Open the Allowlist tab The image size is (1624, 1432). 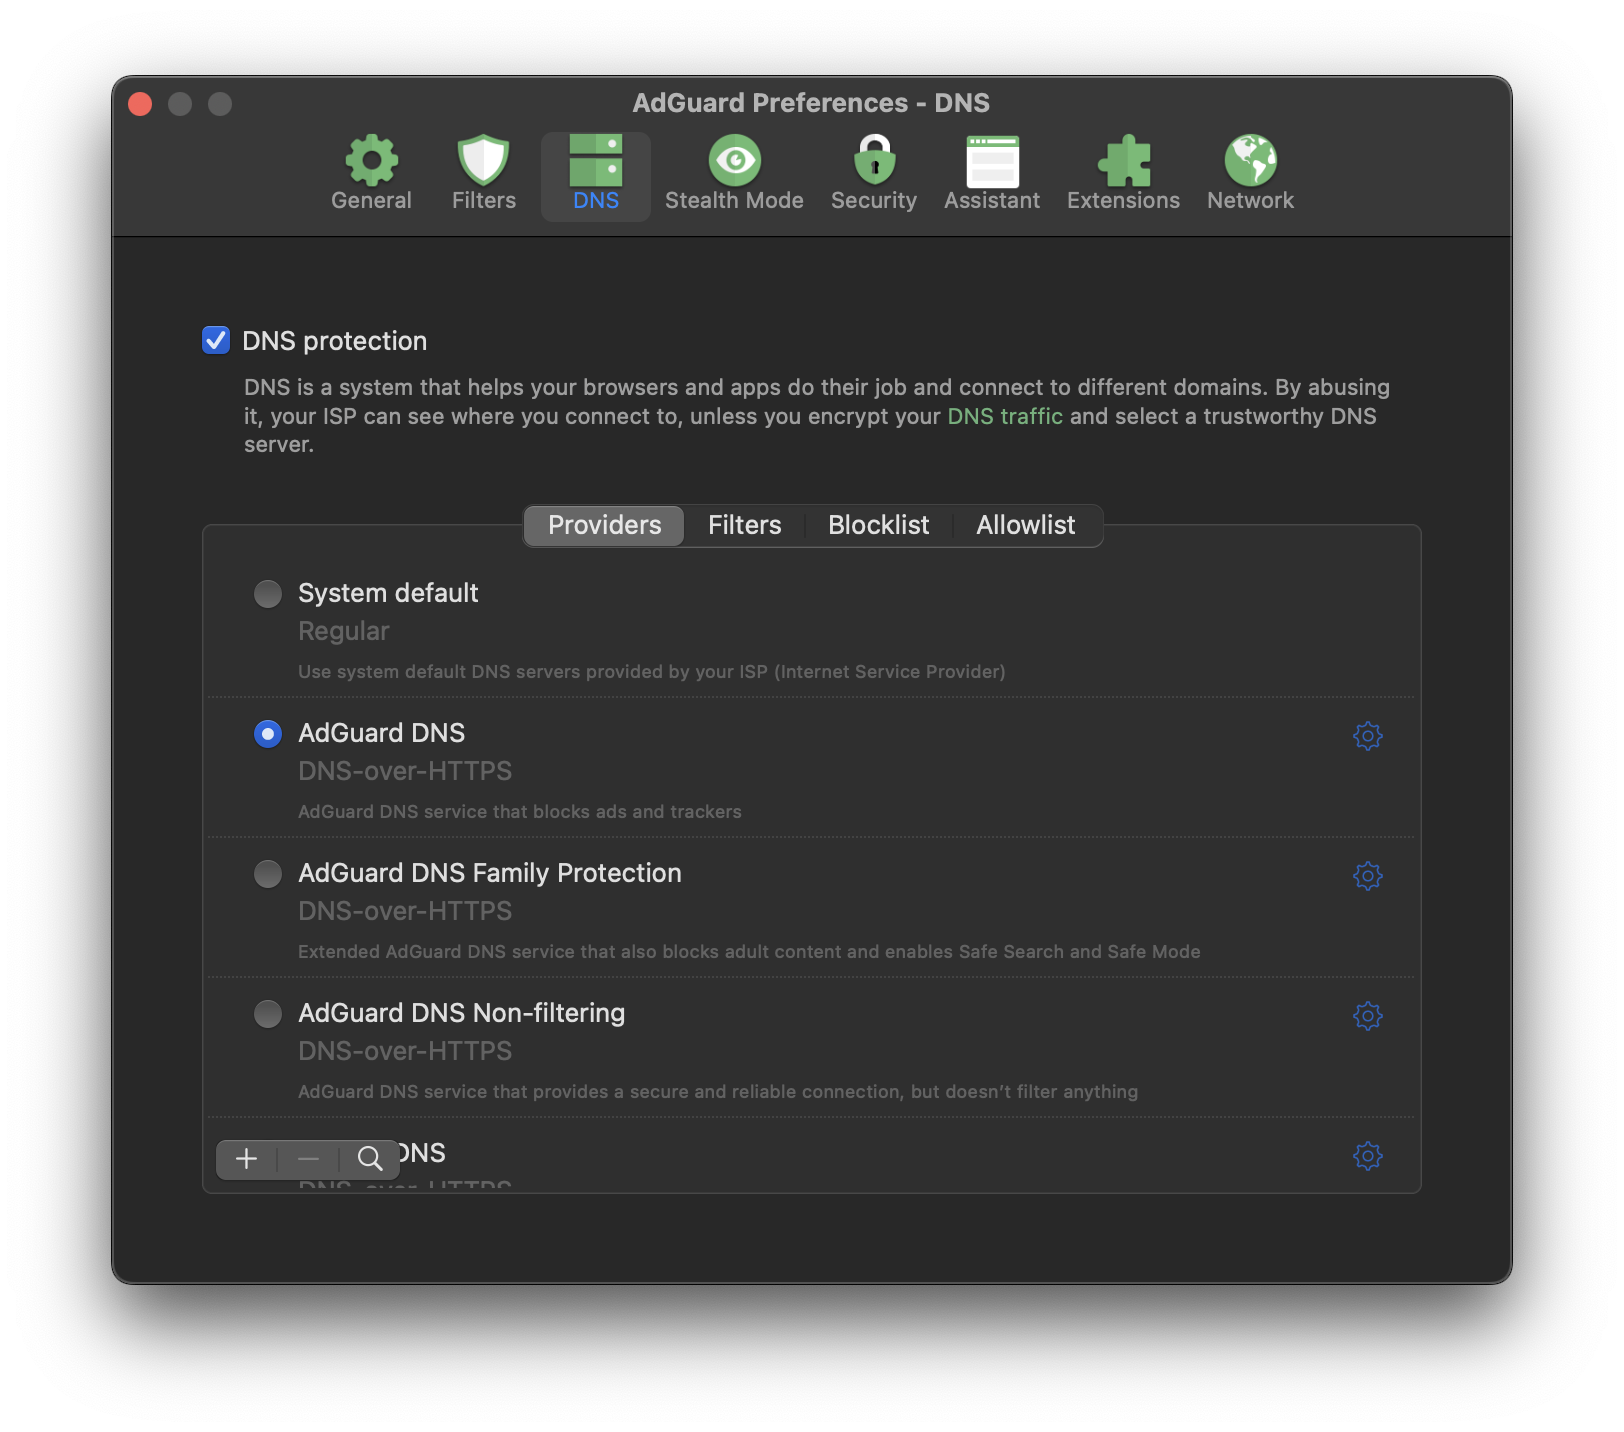point(1025,525)
